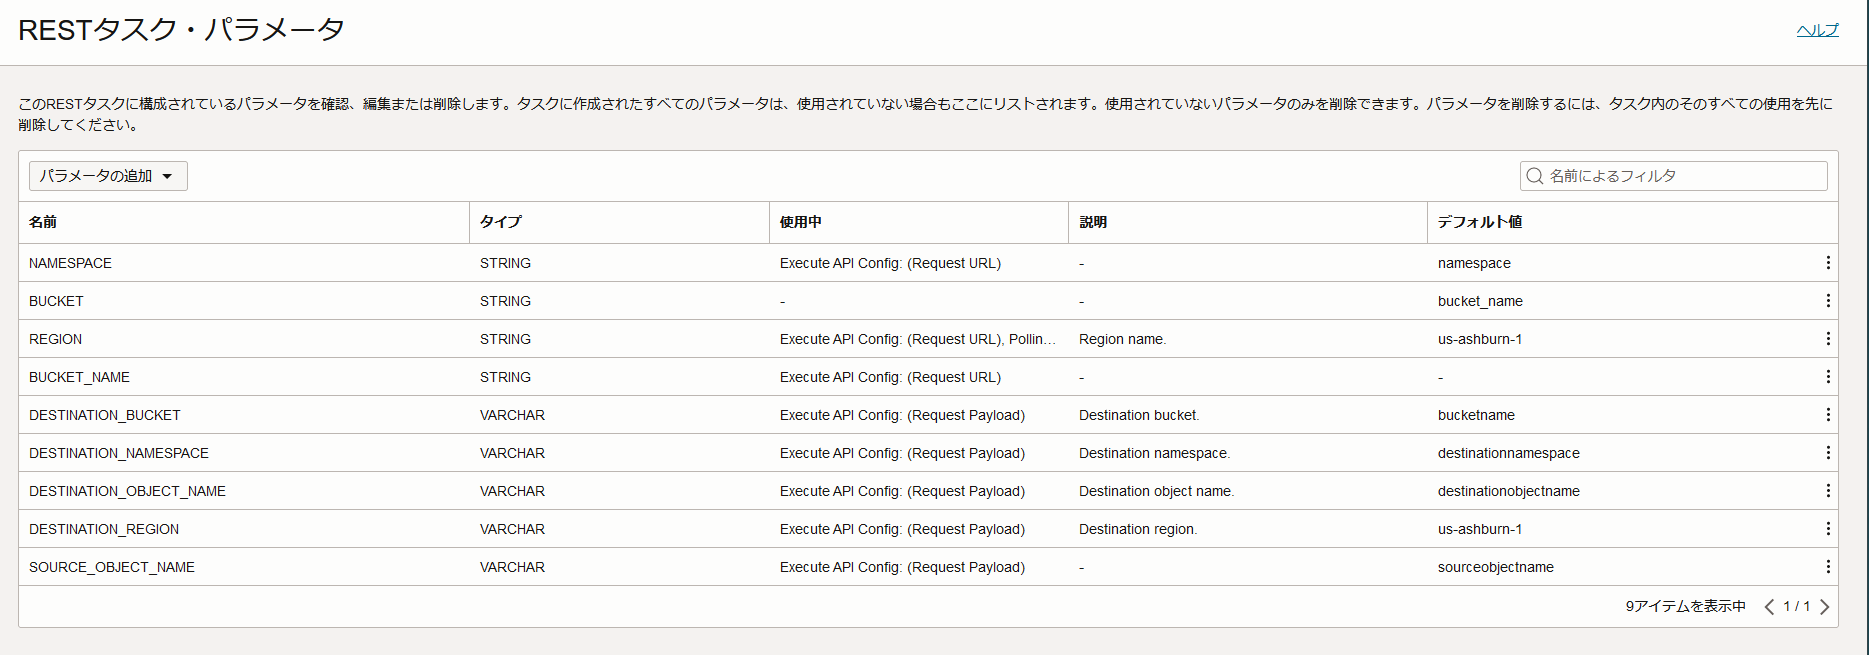1869x655 pixels.
Task: Select the DESTINATION_OBJECT_NAME parameter name
Action: 127,491
